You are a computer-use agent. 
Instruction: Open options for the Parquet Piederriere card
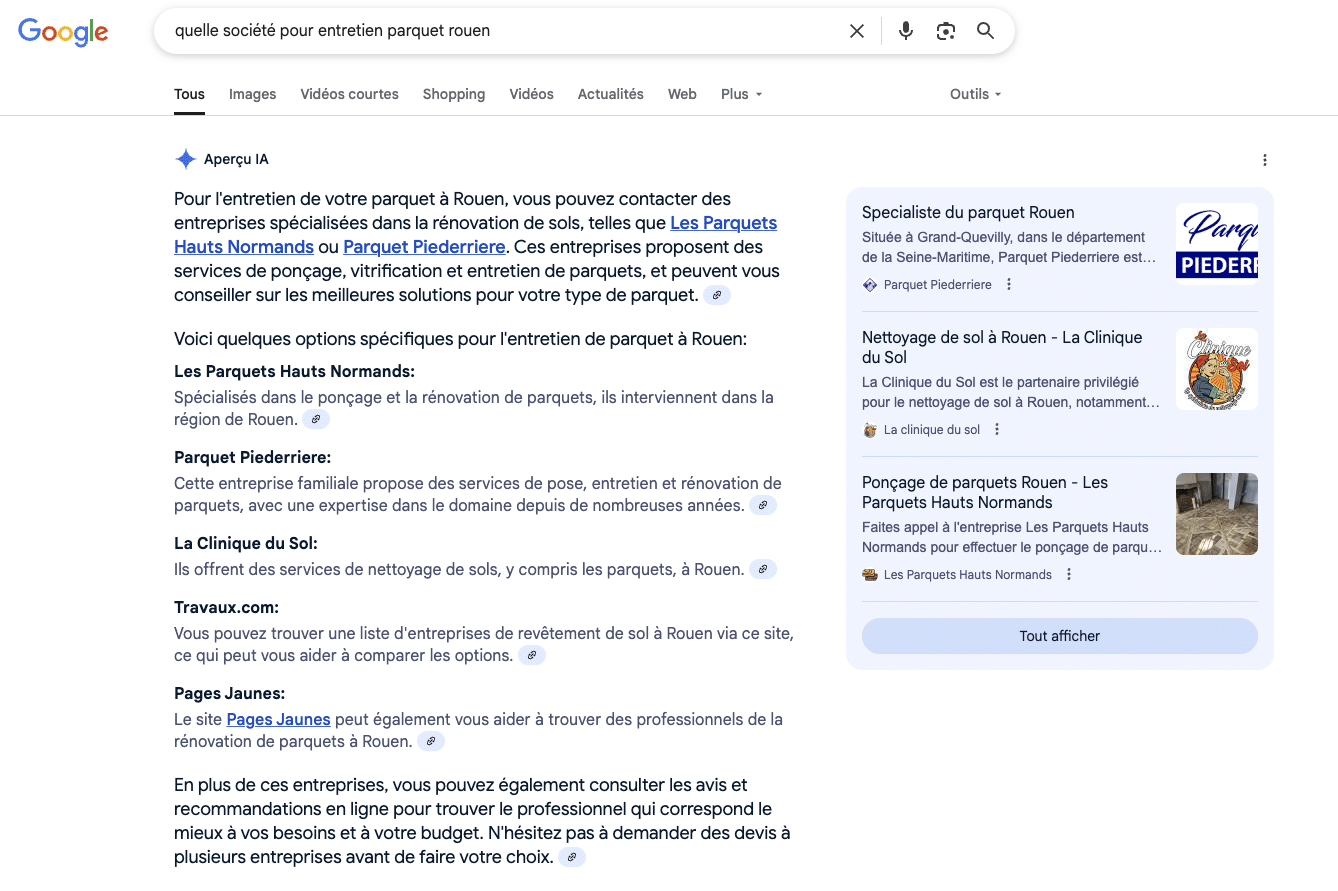(1008, 284)
